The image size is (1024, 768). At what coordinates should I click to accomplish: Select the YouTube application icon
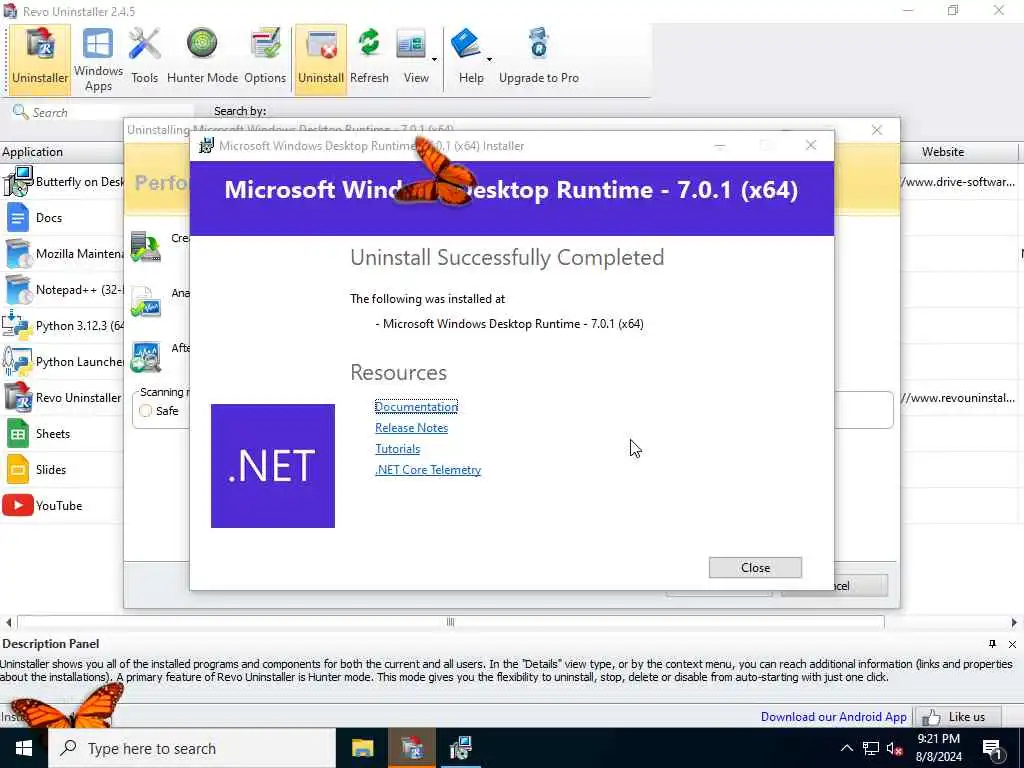click(18, 505)
